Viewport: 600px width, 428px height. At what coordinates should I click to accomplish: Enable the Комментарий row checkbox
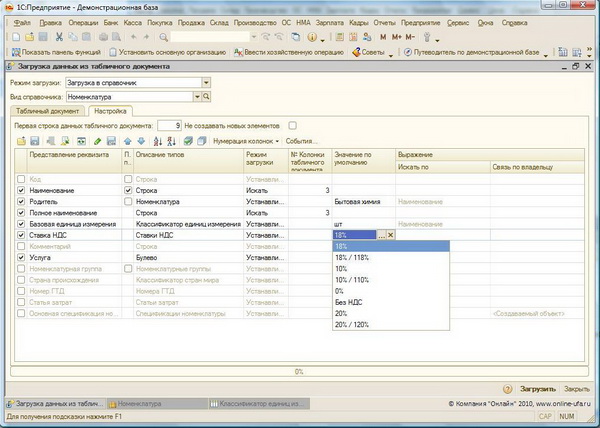coord(21,246)
